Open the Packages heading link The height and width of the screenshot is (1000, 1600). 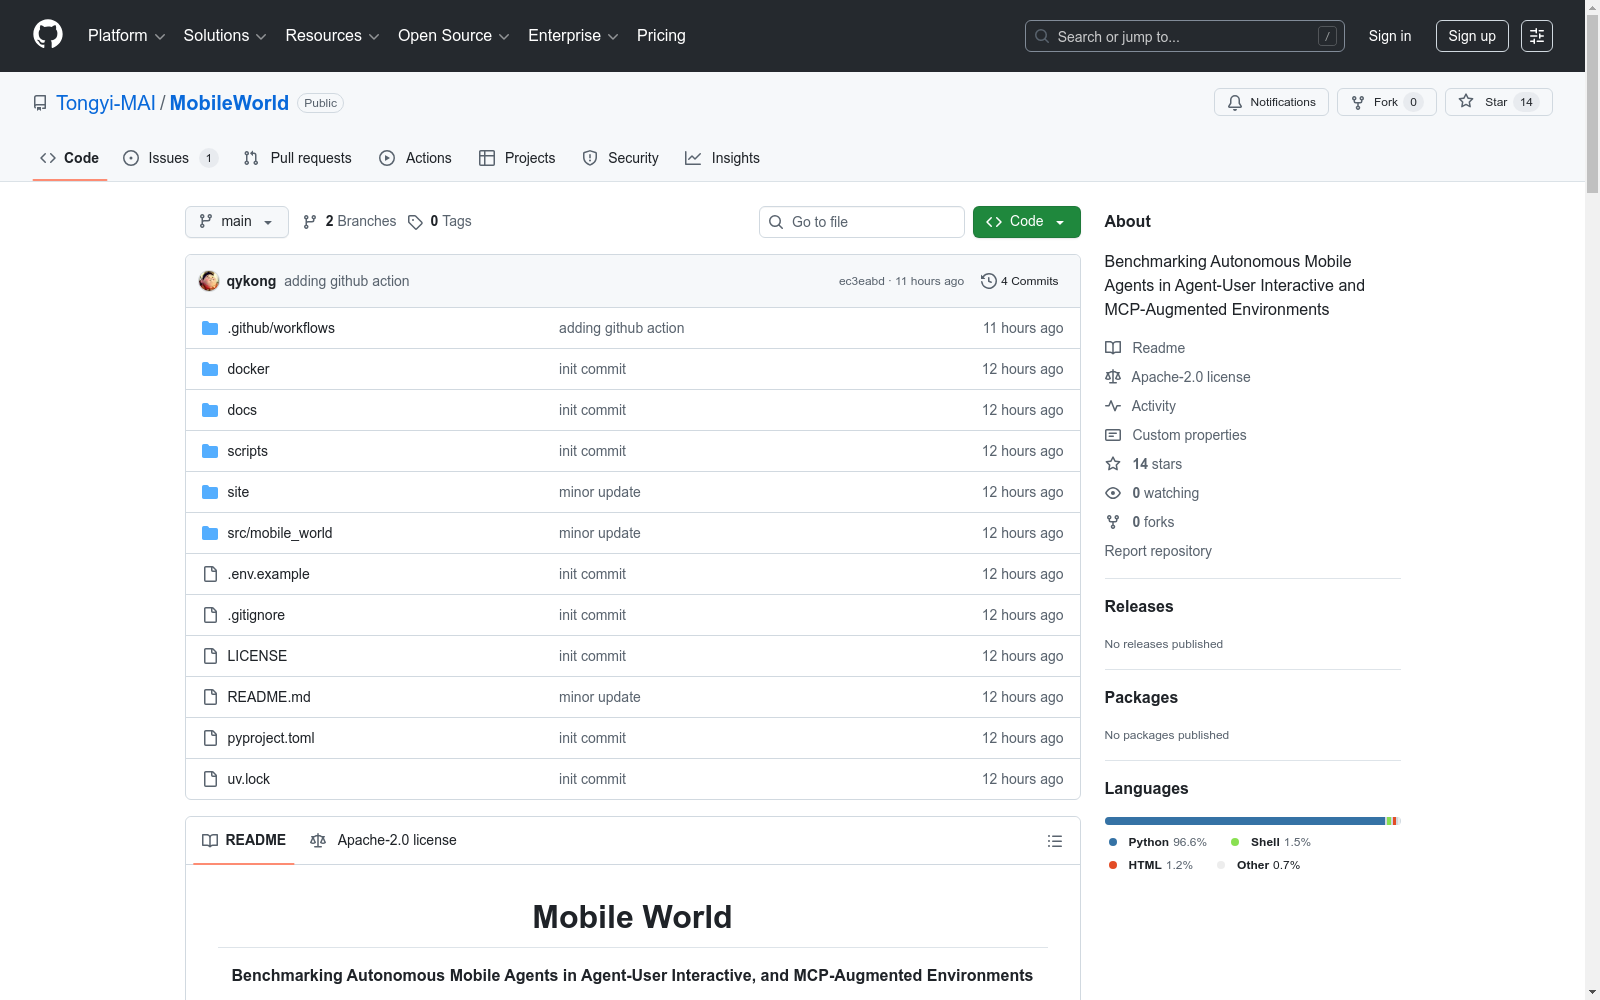[1141, 697]
